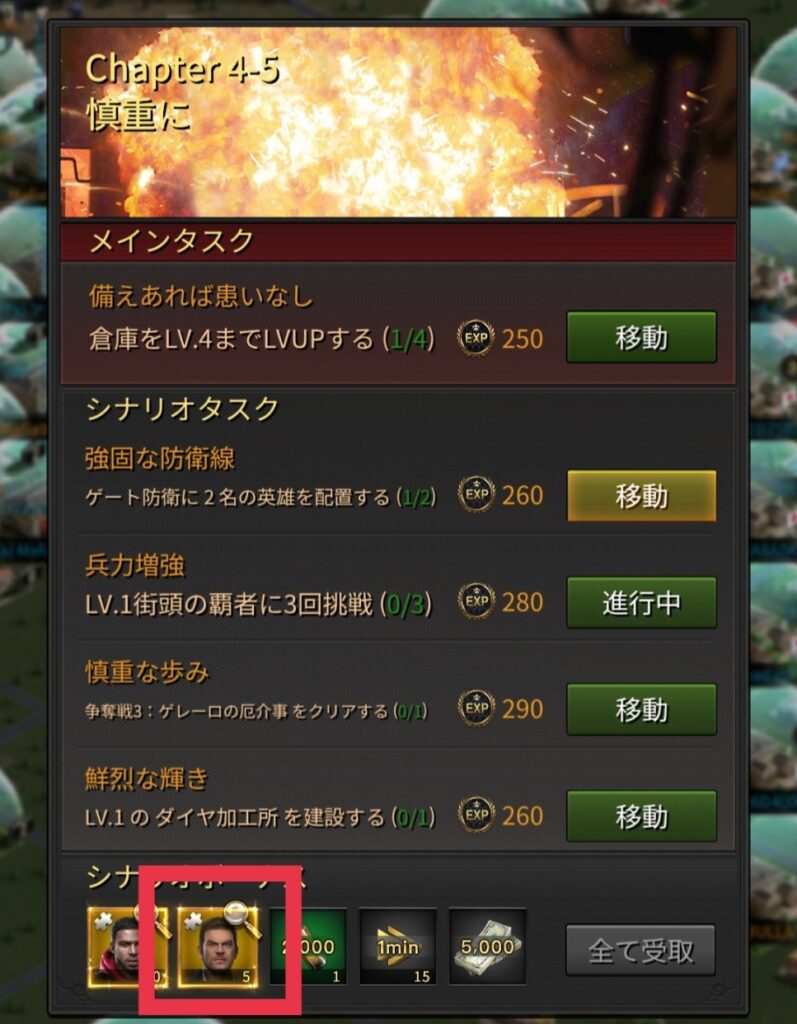This screenshot has height=1024, width=797.
Task: Tap the green 2,000 resource reward icon
Action: [308, 946]
